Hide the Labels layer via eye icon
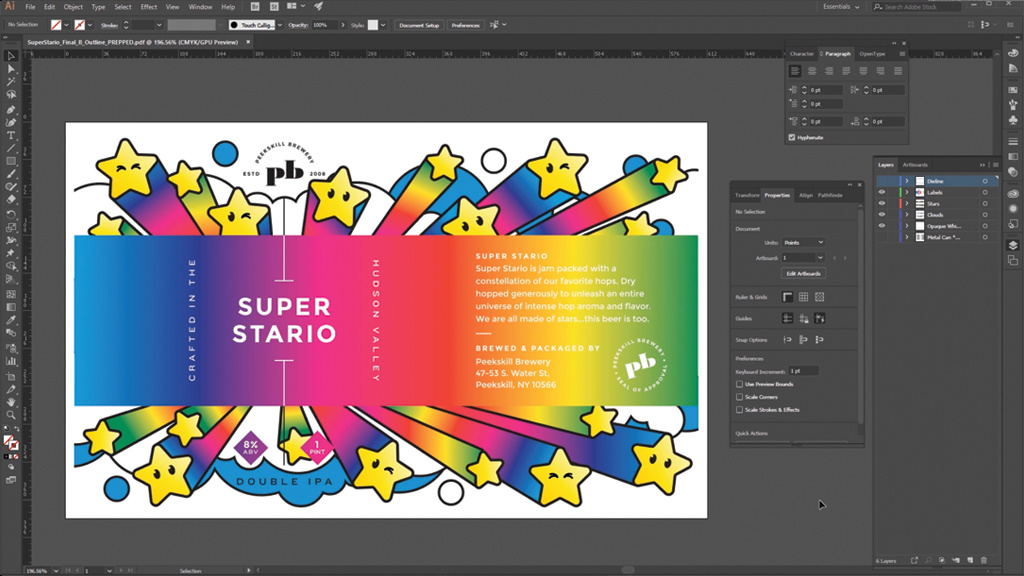This screenshot has height=576, width=1024. point(882,192)
